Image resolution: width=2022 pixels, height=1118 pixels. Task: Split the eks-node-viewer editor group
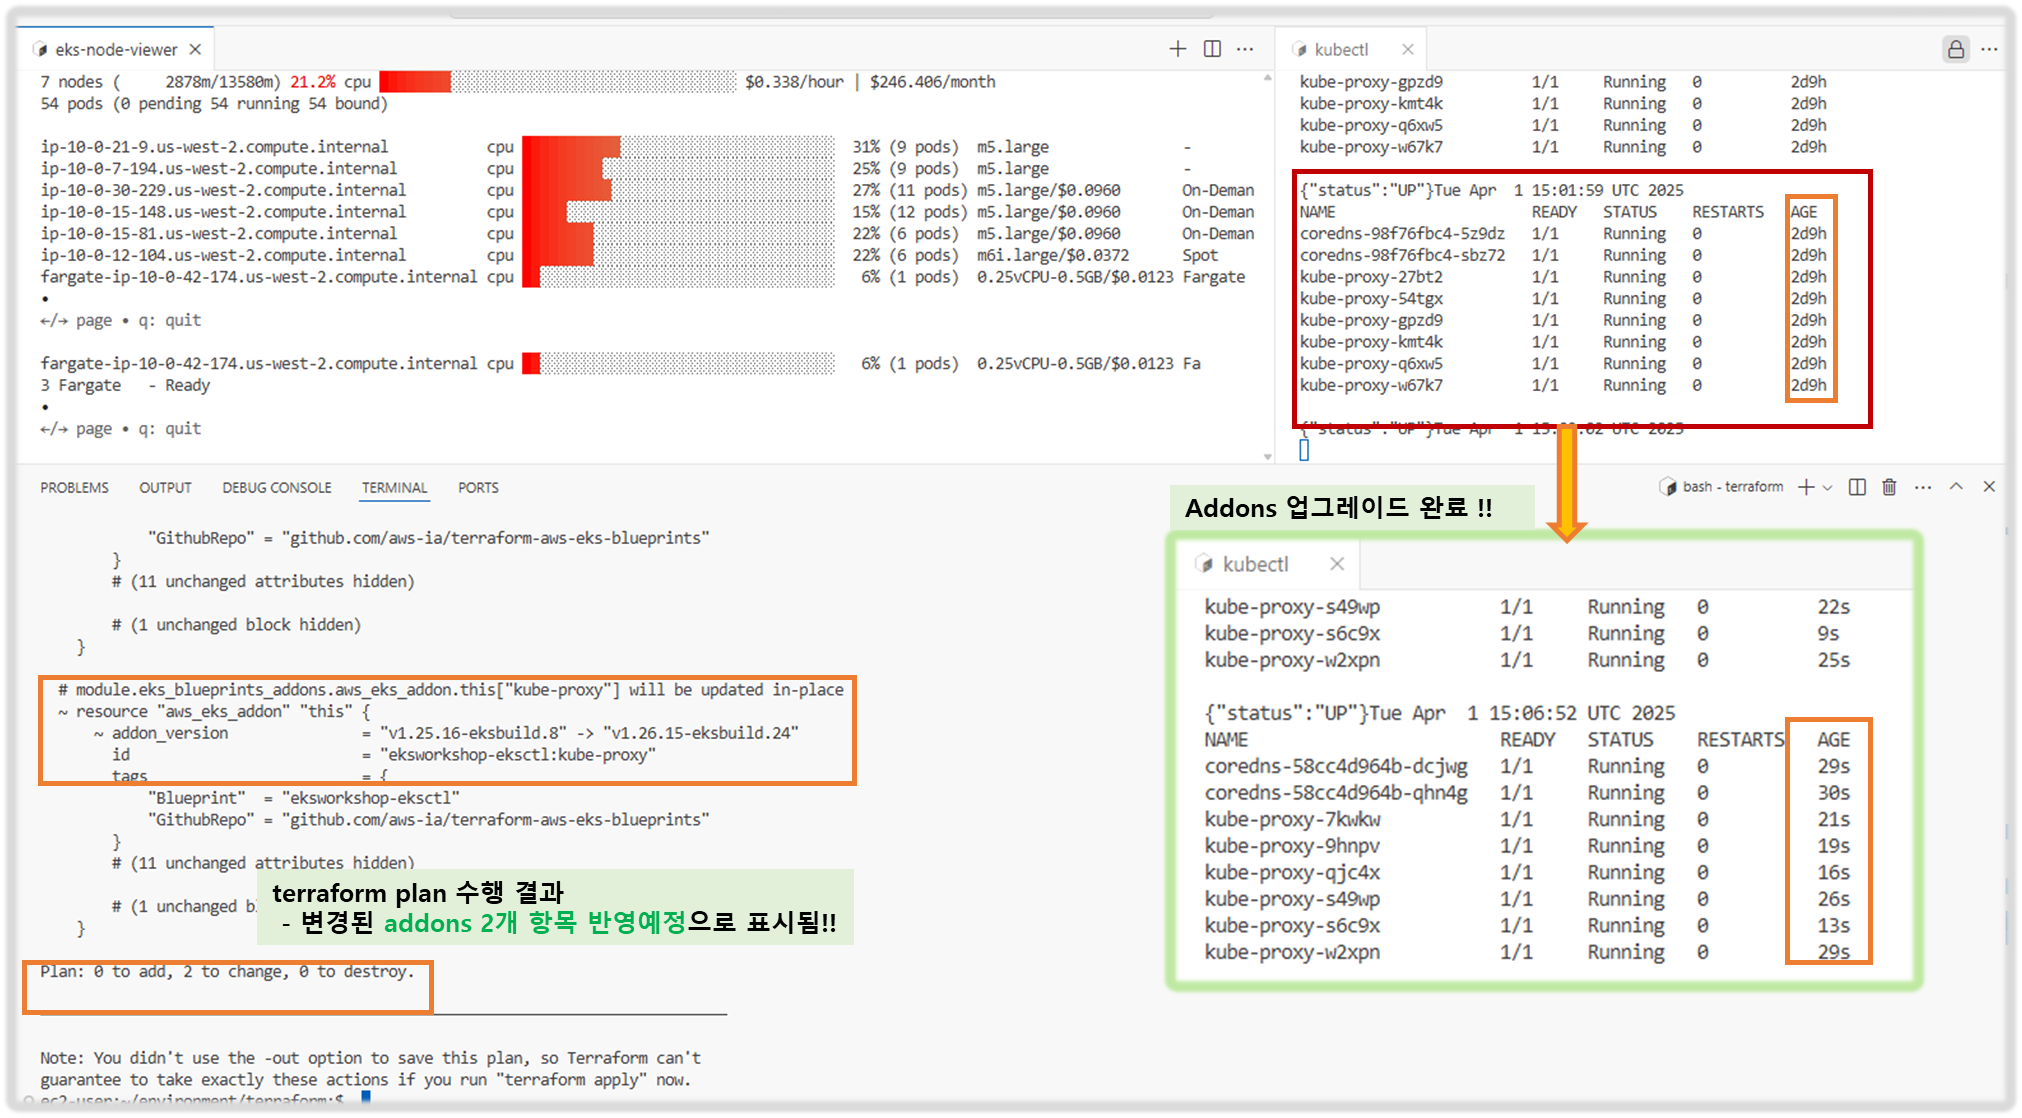point(1212,49)
